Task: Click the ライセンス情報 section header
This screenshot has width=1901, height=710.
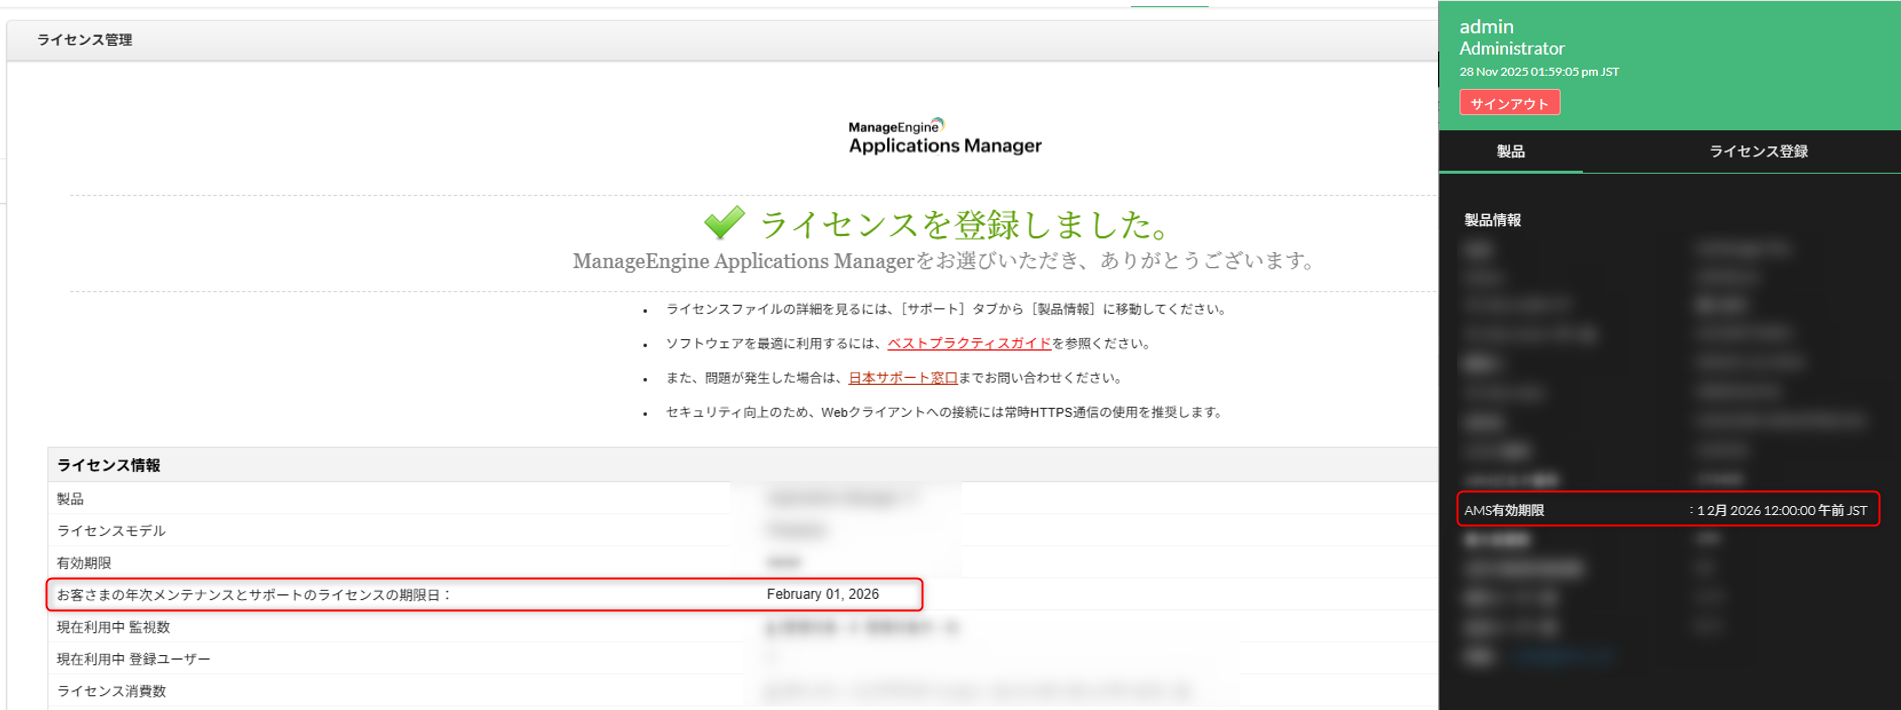Action: (x=109, y=465)
